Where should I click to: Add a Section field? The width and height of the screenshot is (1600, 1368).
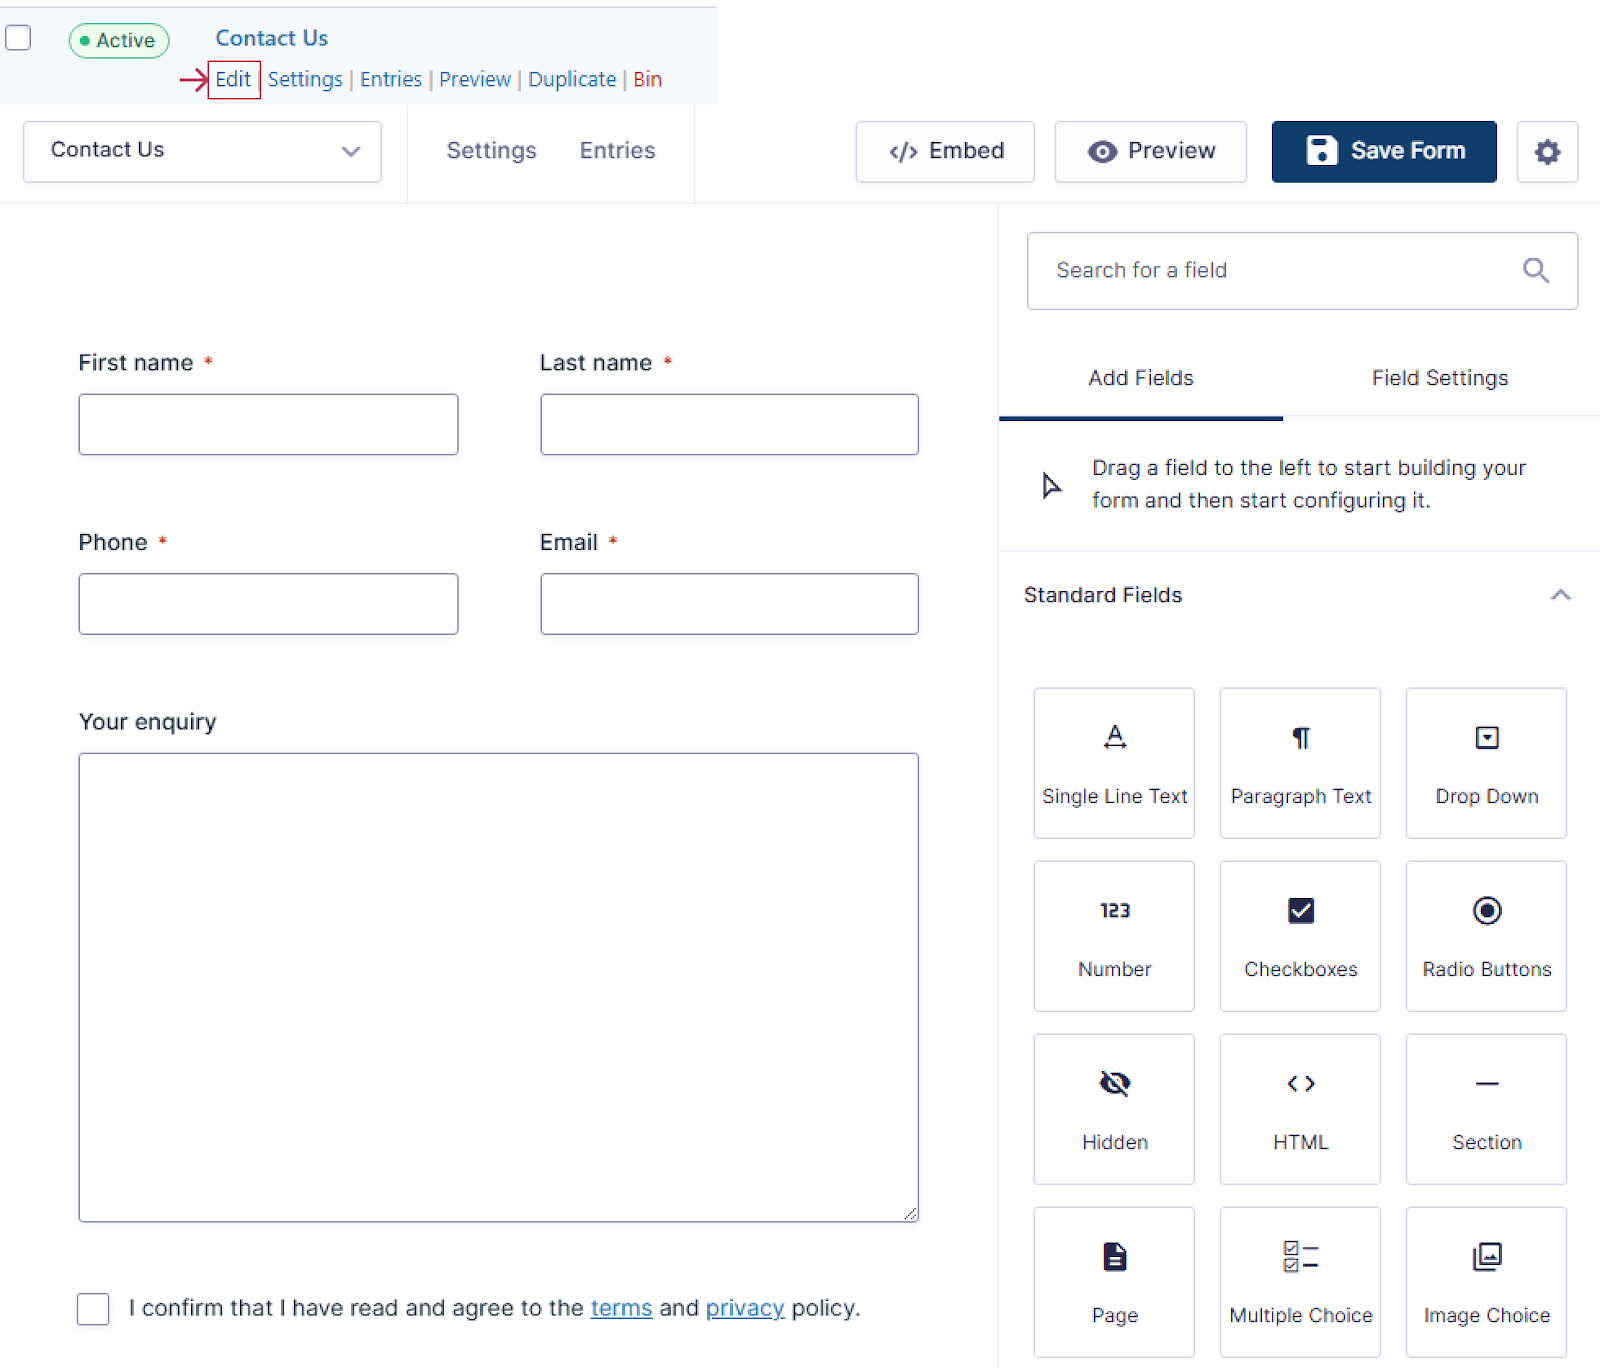tap(1486, 1109)
